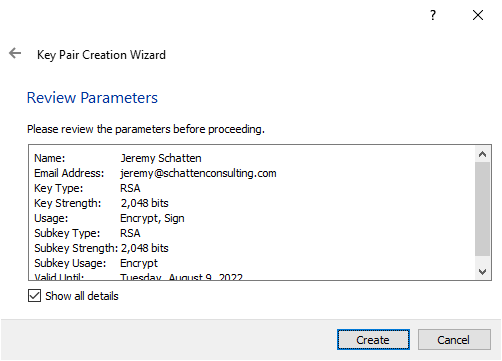Click the Key Strength 2,048 bits line
The image size is (502, 361).
point(101,203)
